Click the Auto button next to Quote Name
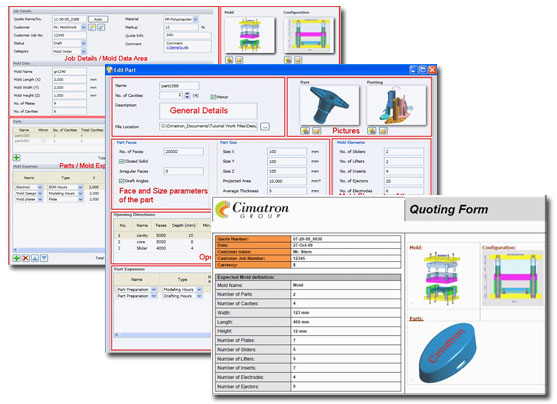 click(98, 19)
